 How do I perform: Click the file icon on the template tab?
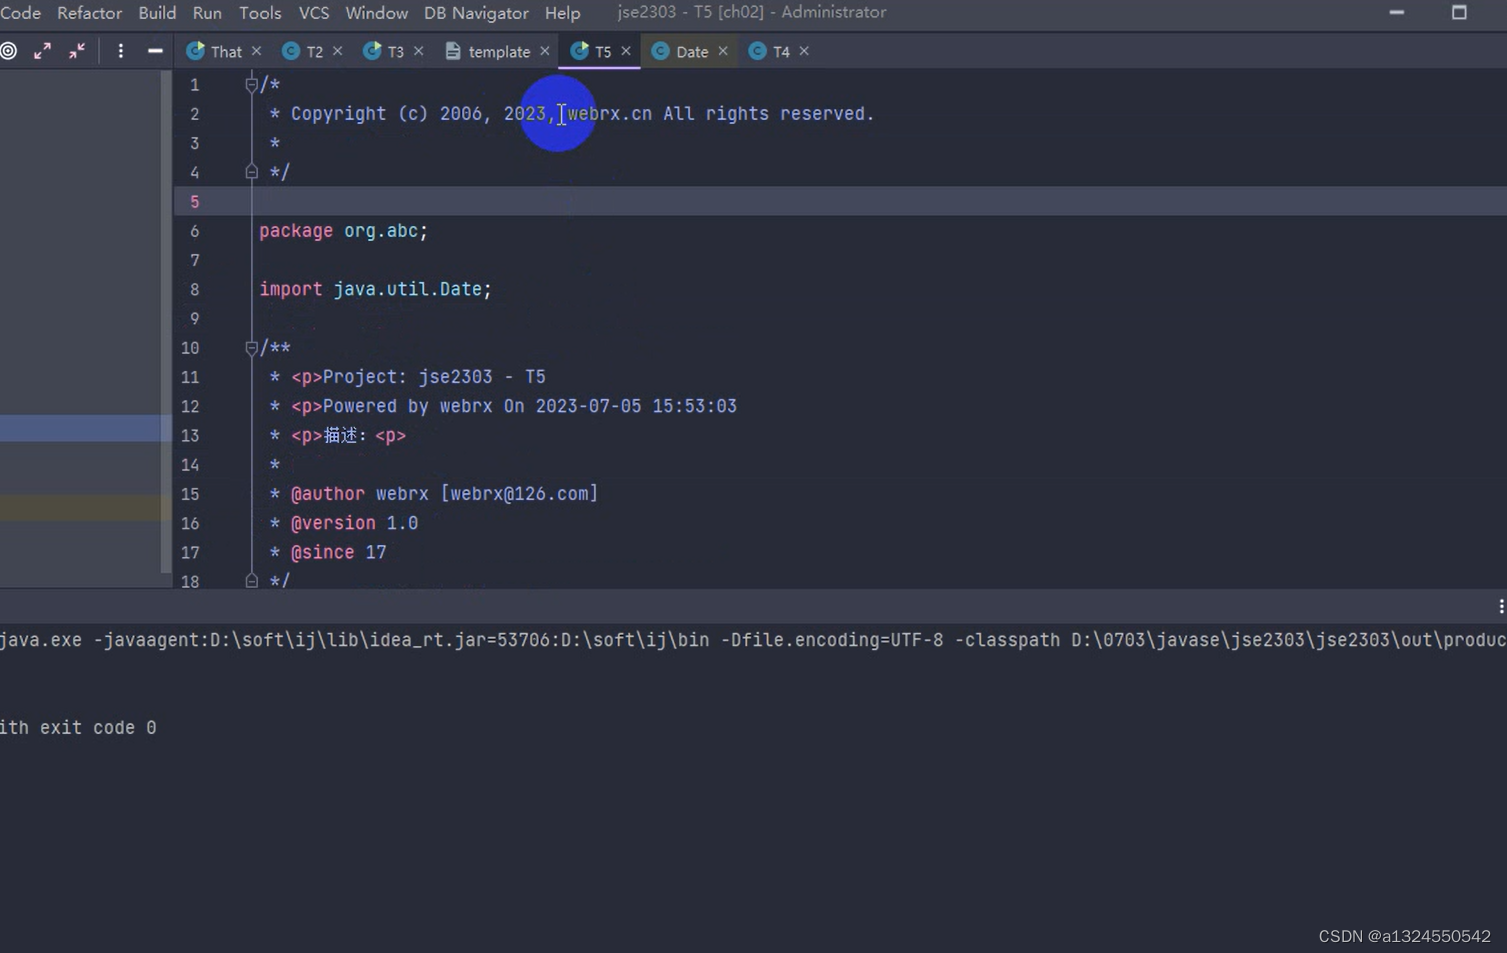click(x=455, y=50)
